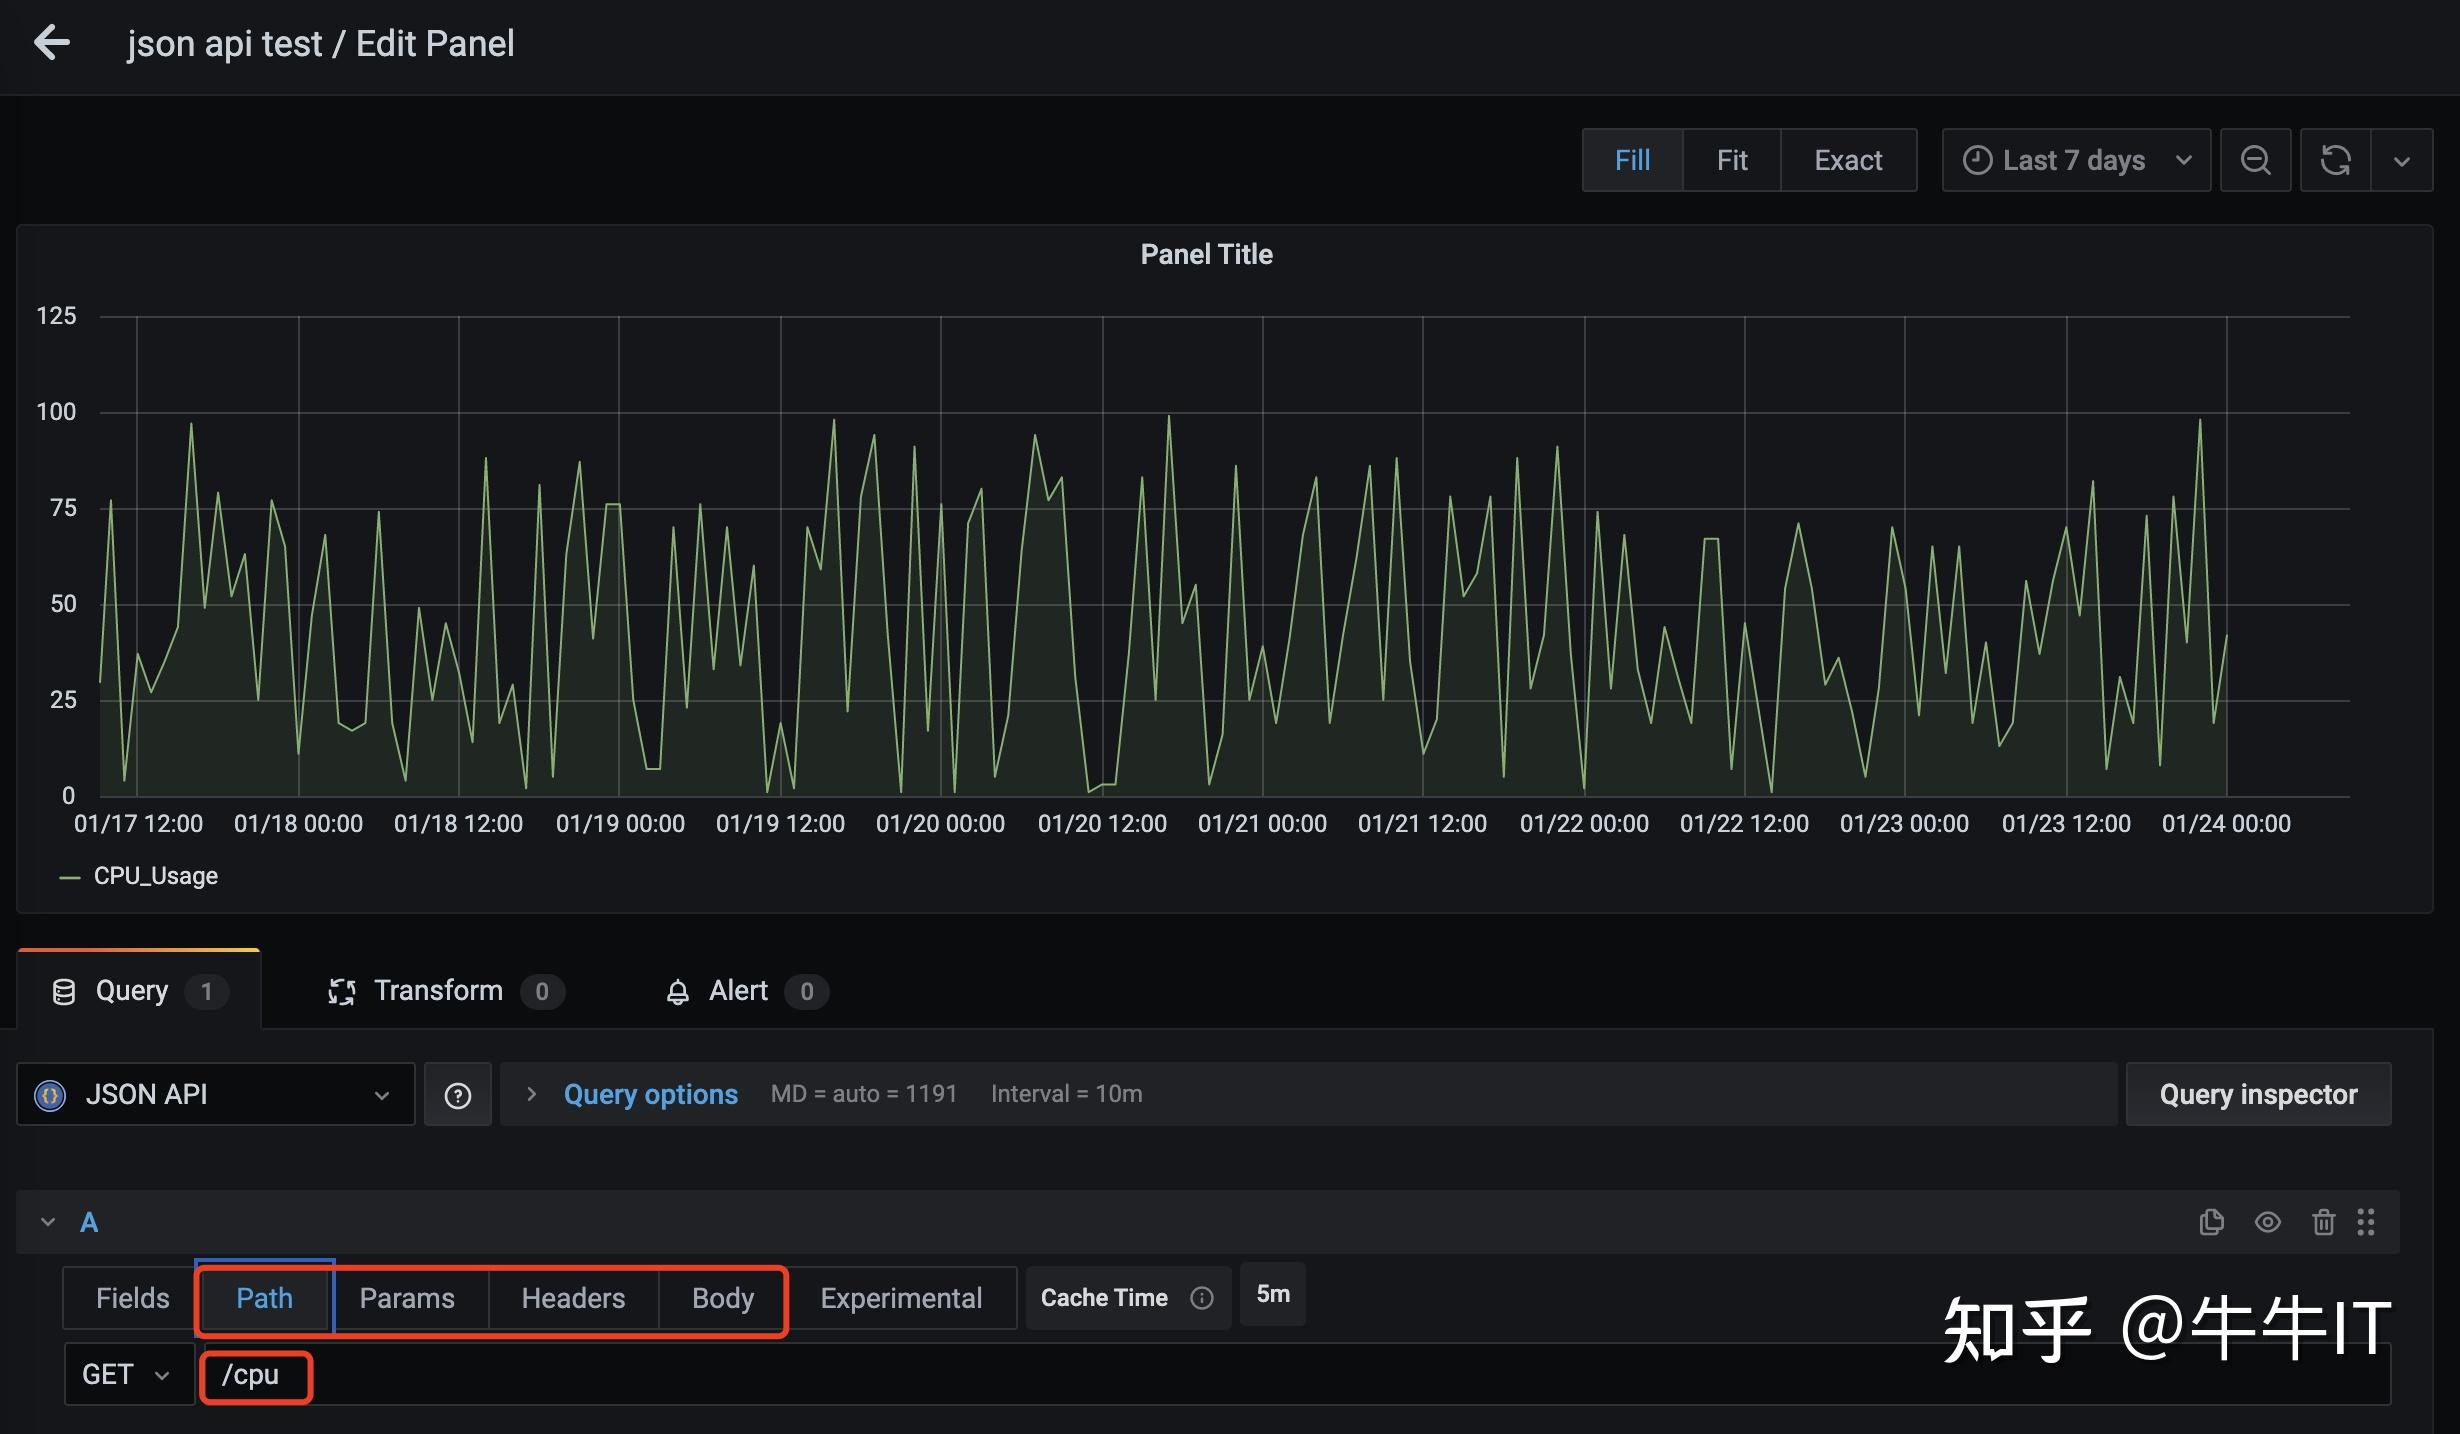Edit the /cpu path input field
Image resolution: width=2460 pixels, height=1434 pixels.
point(253,1375)
